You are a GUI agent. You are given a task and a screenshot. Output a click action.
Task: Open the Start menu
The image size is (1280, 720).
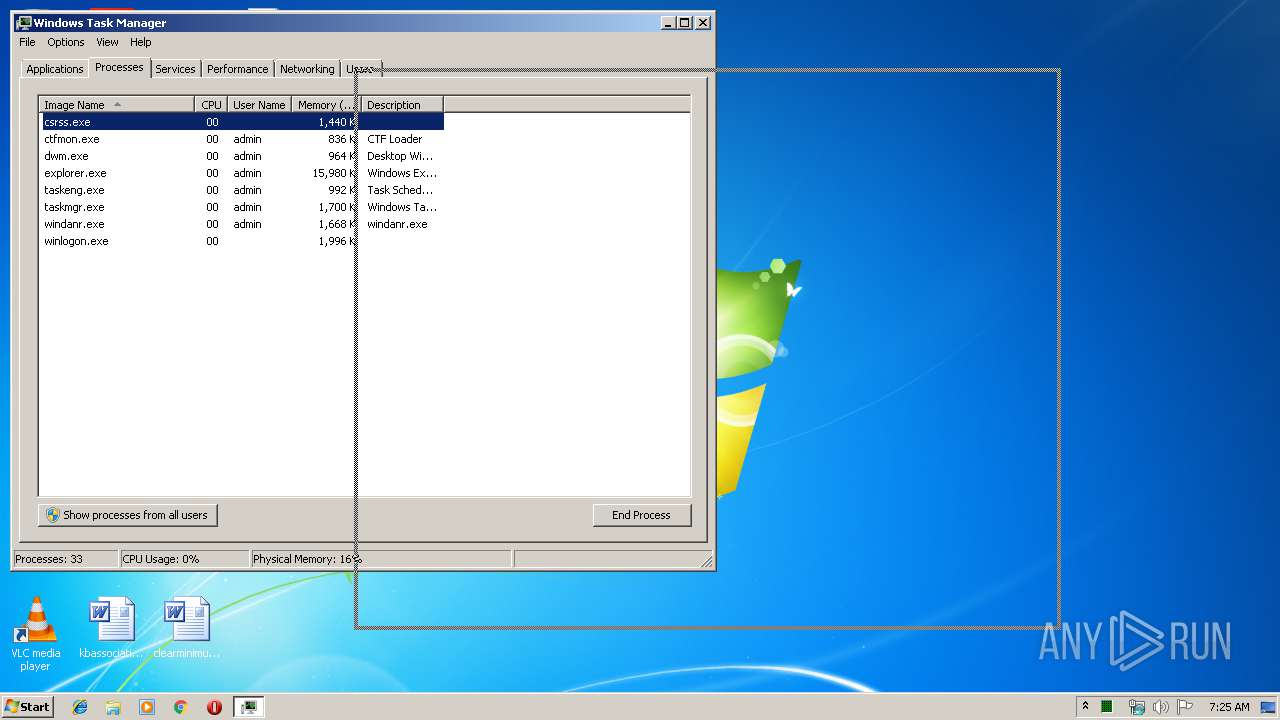click(28, 706)
